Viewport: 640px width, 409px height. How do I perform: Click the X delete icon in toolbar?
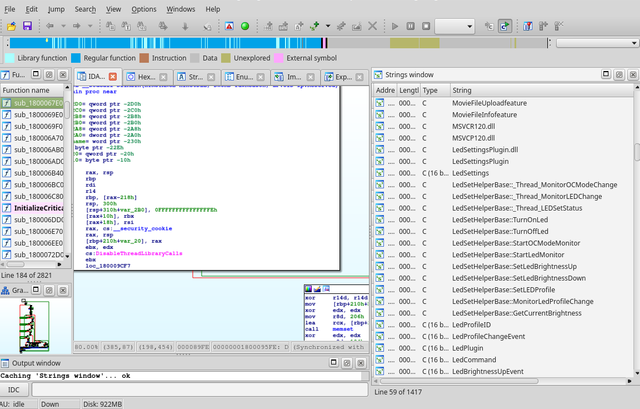[373, 25]
